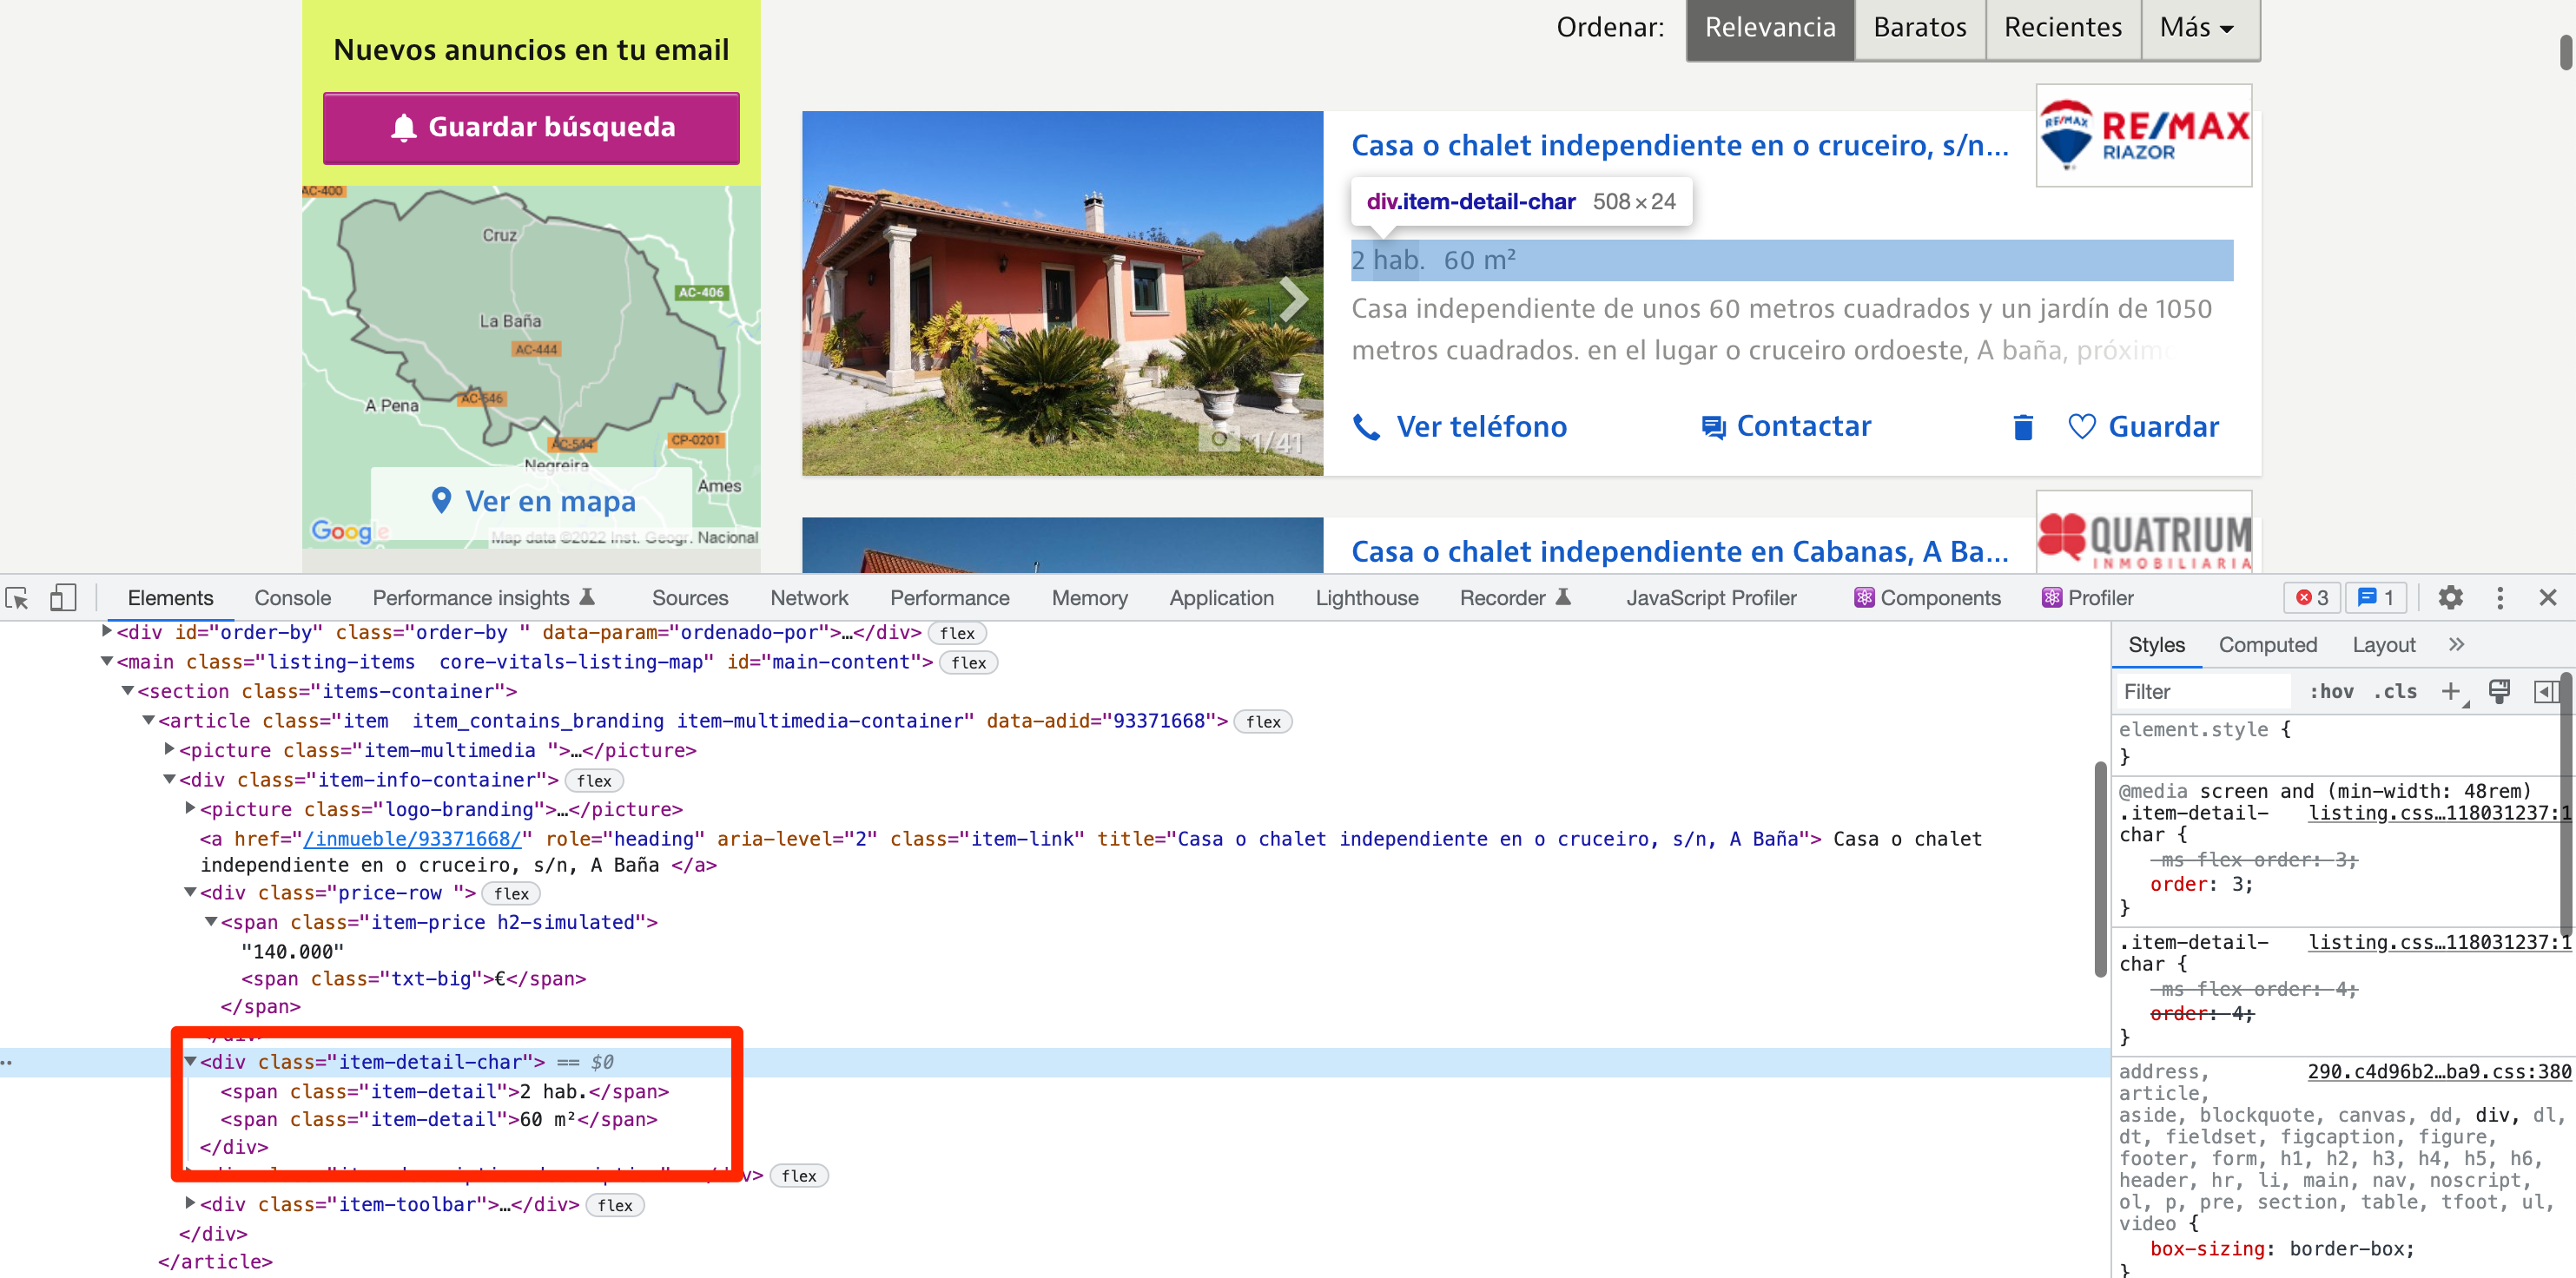
Task: Click the red errors counter badge
Action: tap(2313, 597)
